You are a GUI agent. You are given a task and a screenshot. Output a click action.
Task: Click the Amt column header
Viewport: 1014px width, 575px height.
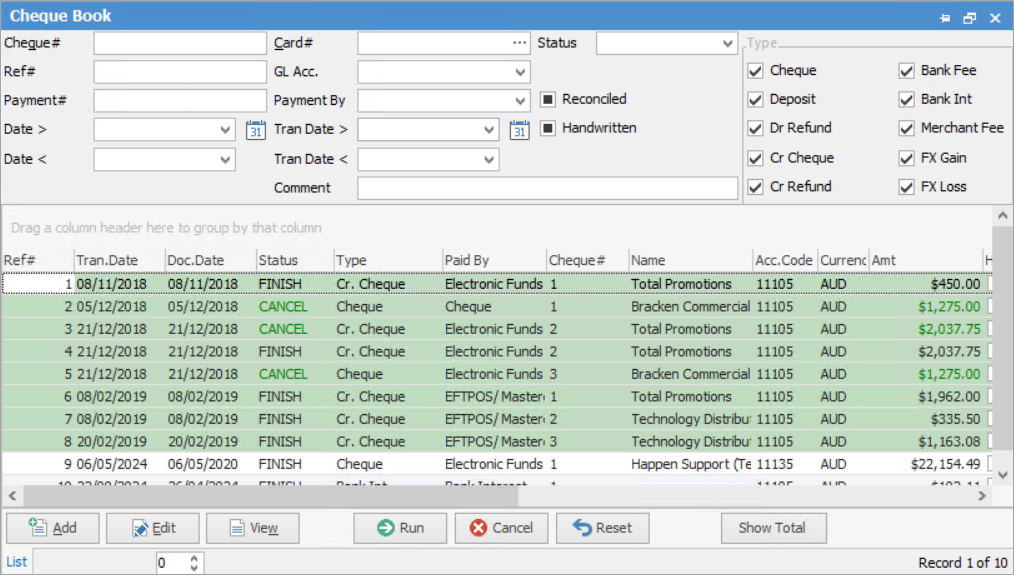click(924, 260)
